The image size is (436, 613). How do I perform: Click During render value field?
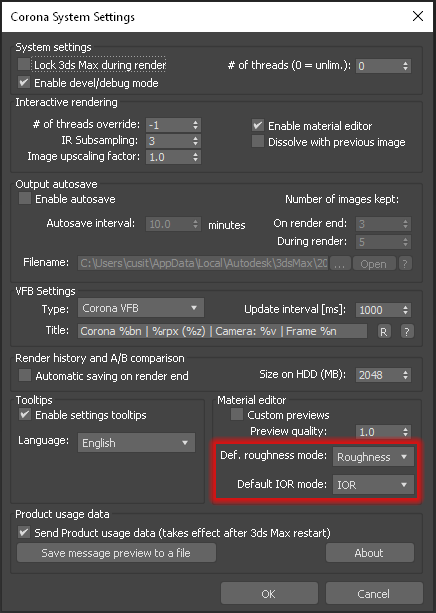pyautogui.click(x=378, y=242)
